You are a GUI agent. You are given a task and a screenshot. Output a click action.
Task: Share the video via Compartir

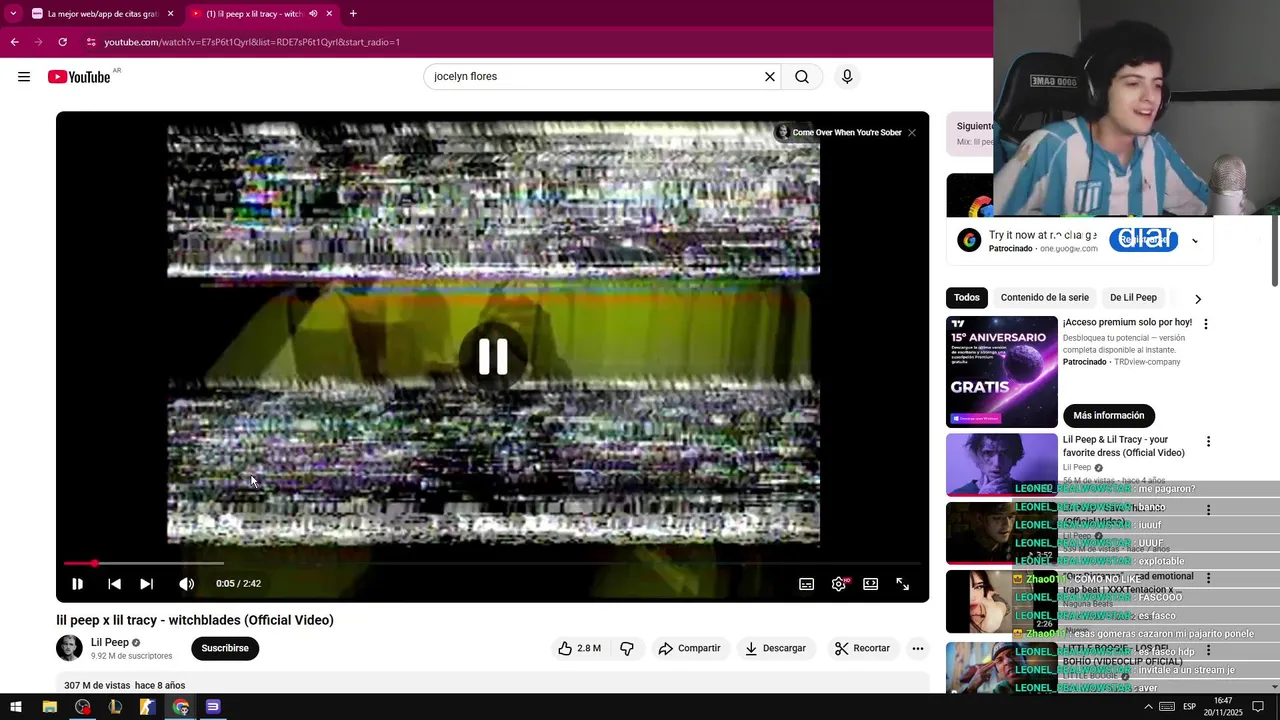689,648
